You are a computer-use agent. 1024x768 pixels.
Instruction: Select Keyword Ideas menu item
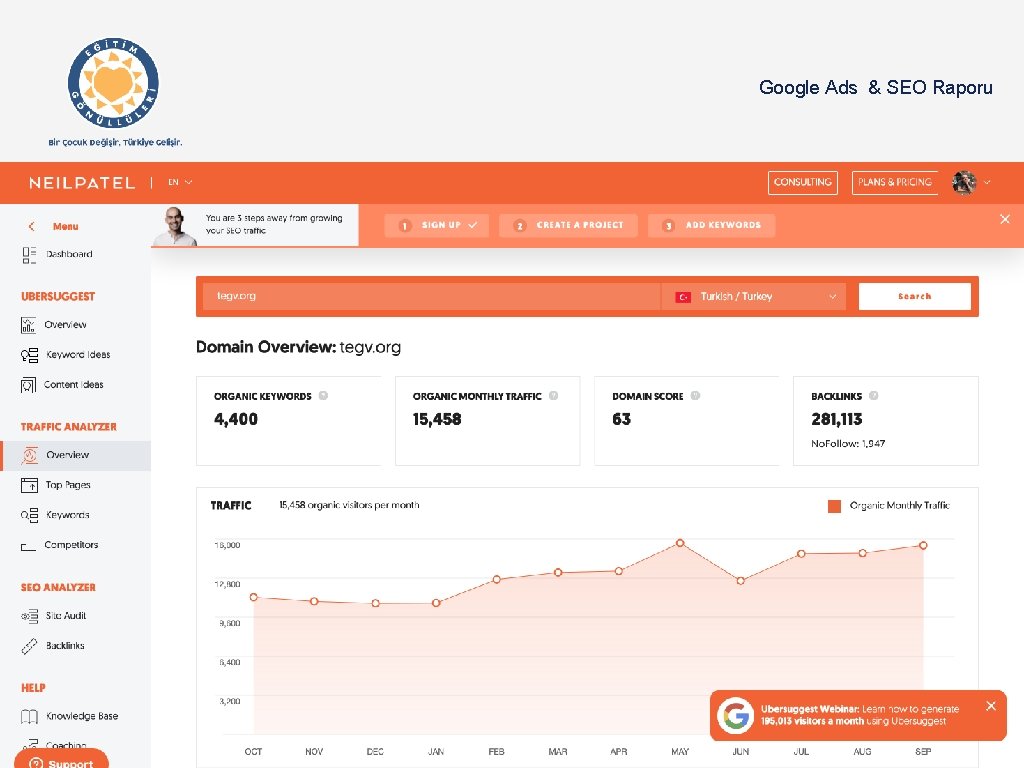pos(78,355)
